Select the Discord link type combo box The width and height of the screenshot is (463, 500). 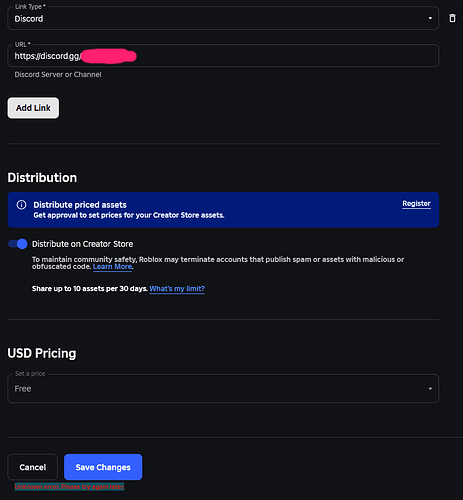pyautogui.click(x=223, y=18)
